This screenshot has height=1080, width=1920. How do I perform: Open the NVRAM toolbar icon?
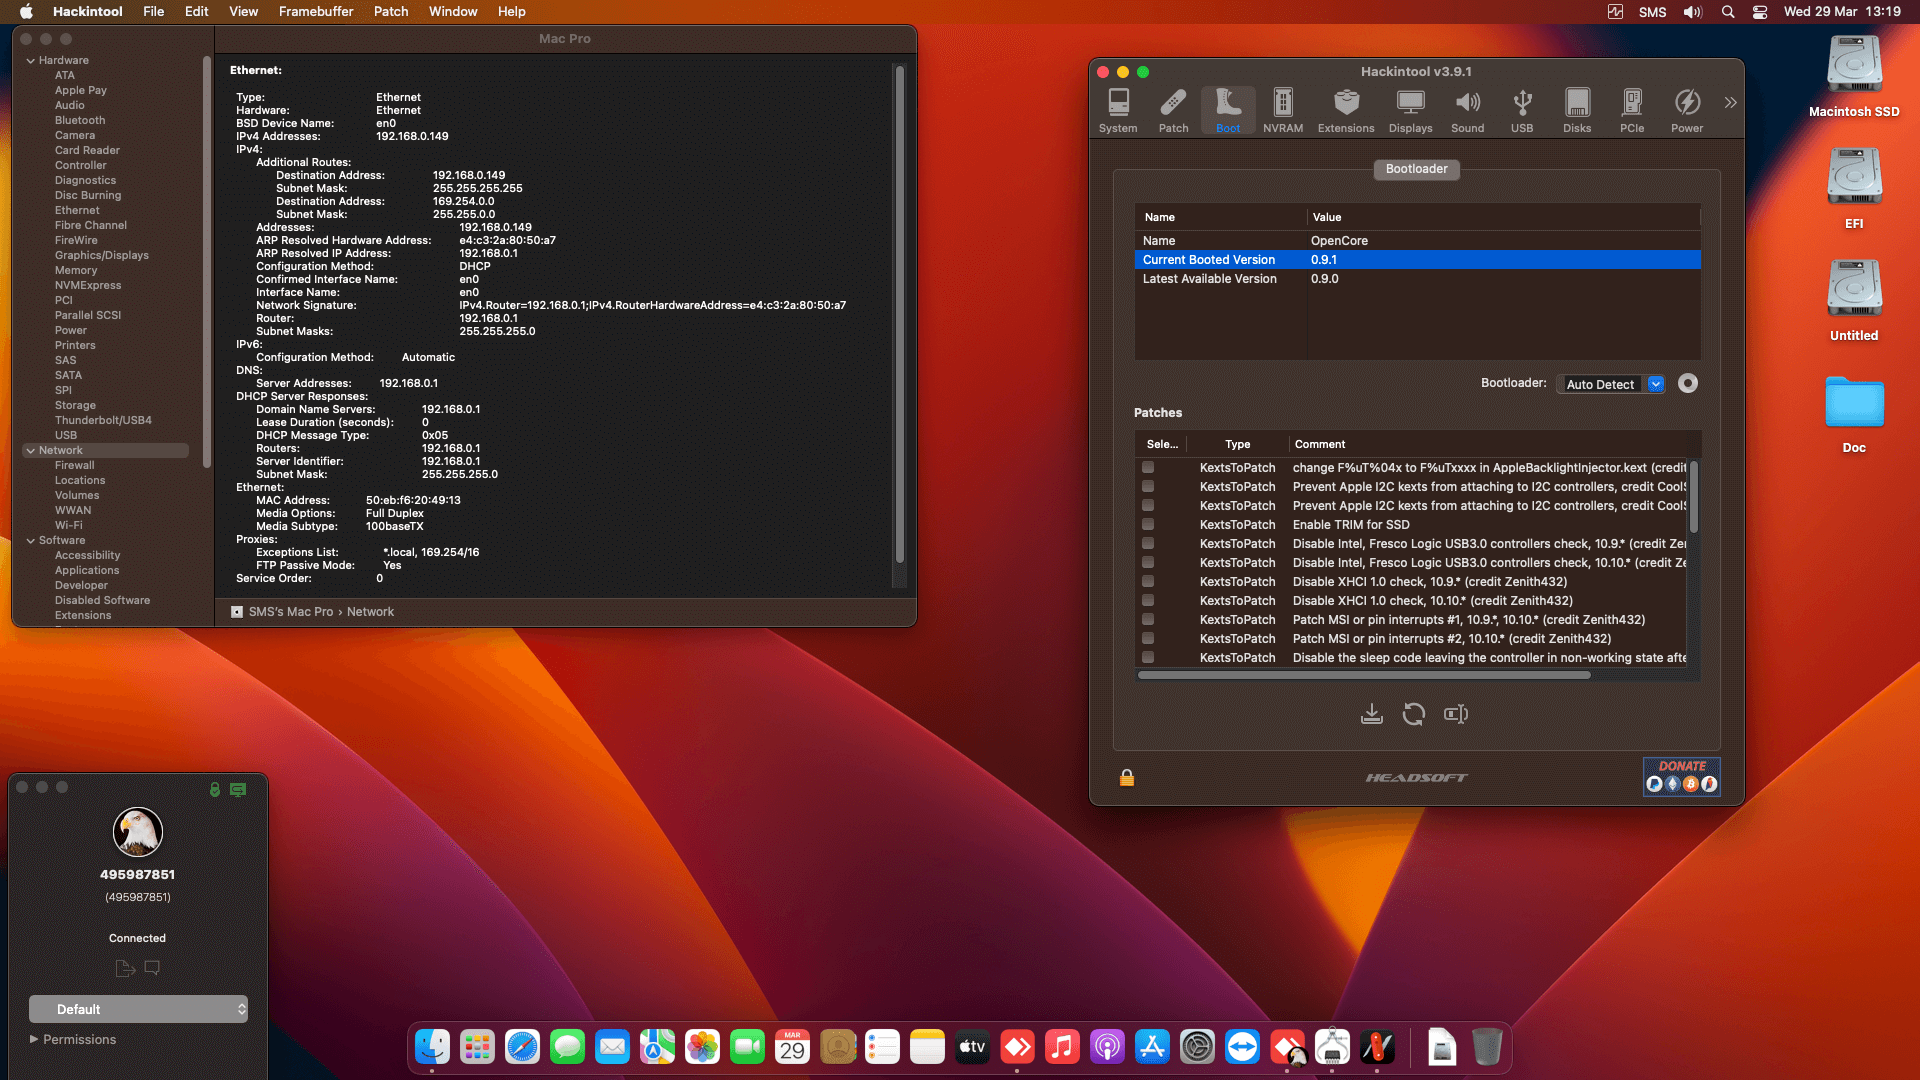coord(1283,111)
